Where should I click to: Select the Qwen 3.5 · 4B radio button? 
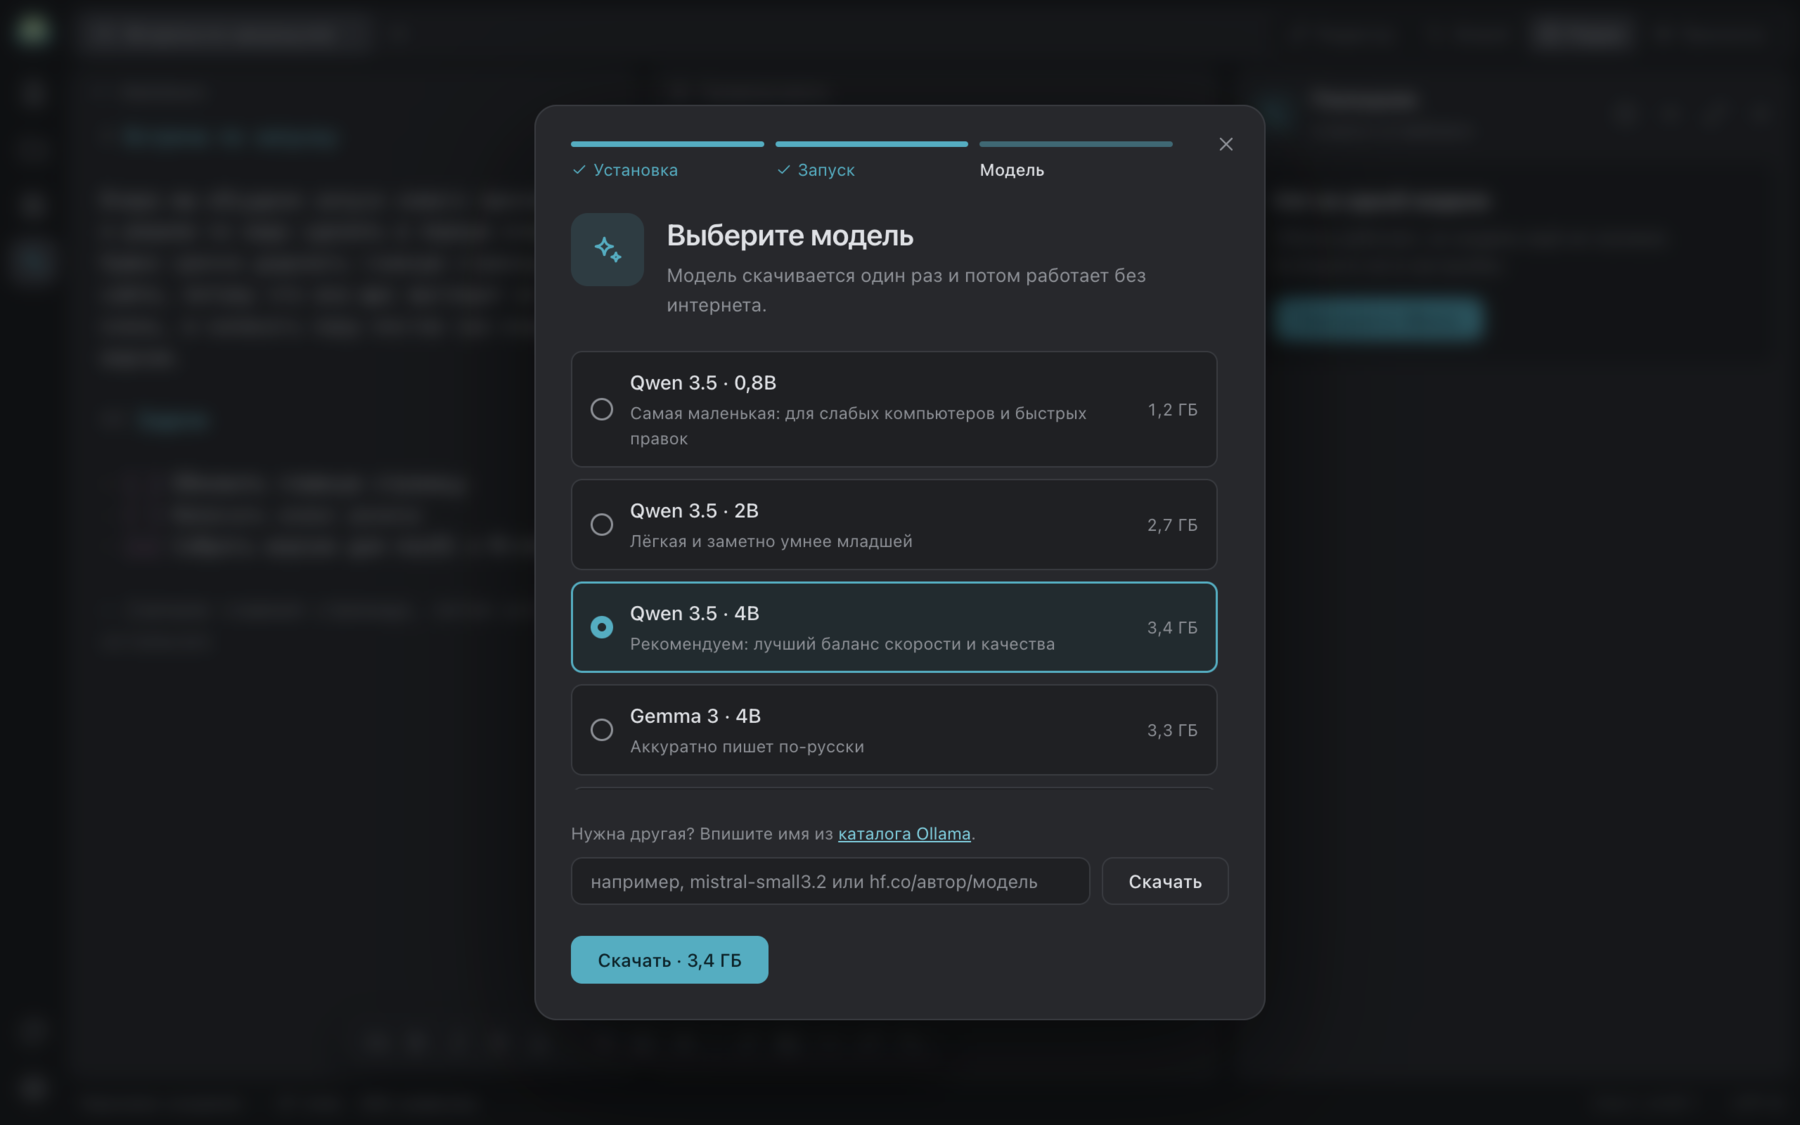(602, 627)
